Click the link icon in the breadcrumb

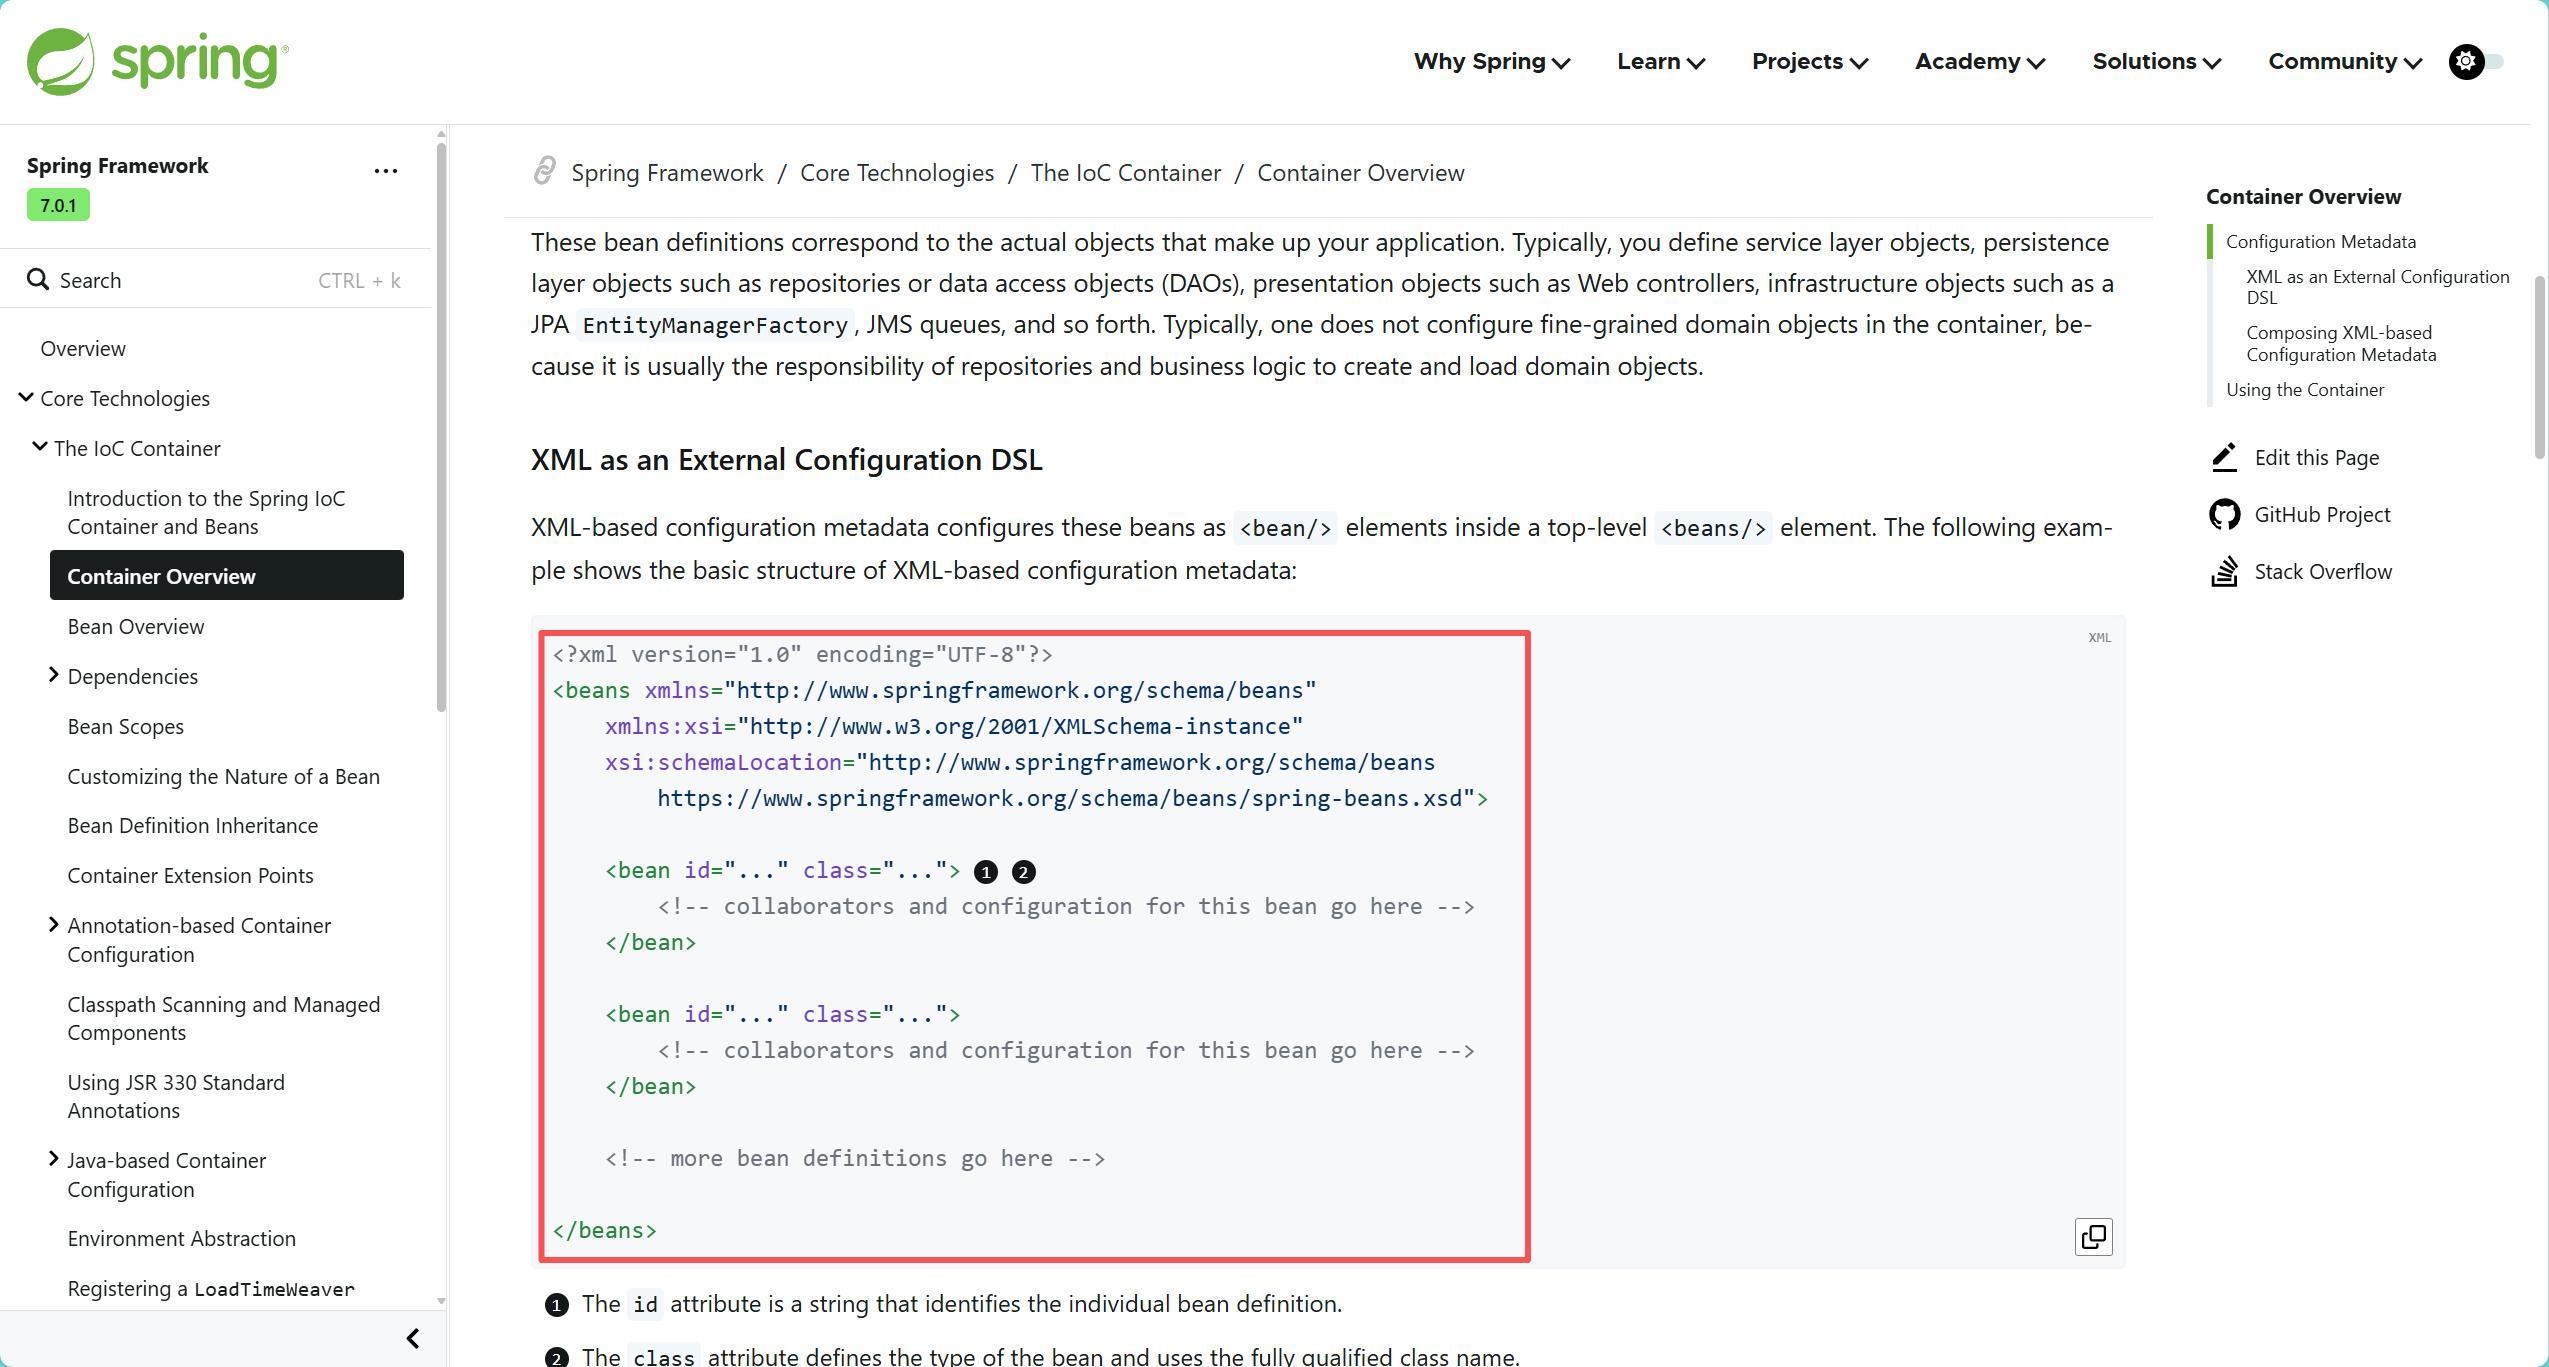pos(544,172)
